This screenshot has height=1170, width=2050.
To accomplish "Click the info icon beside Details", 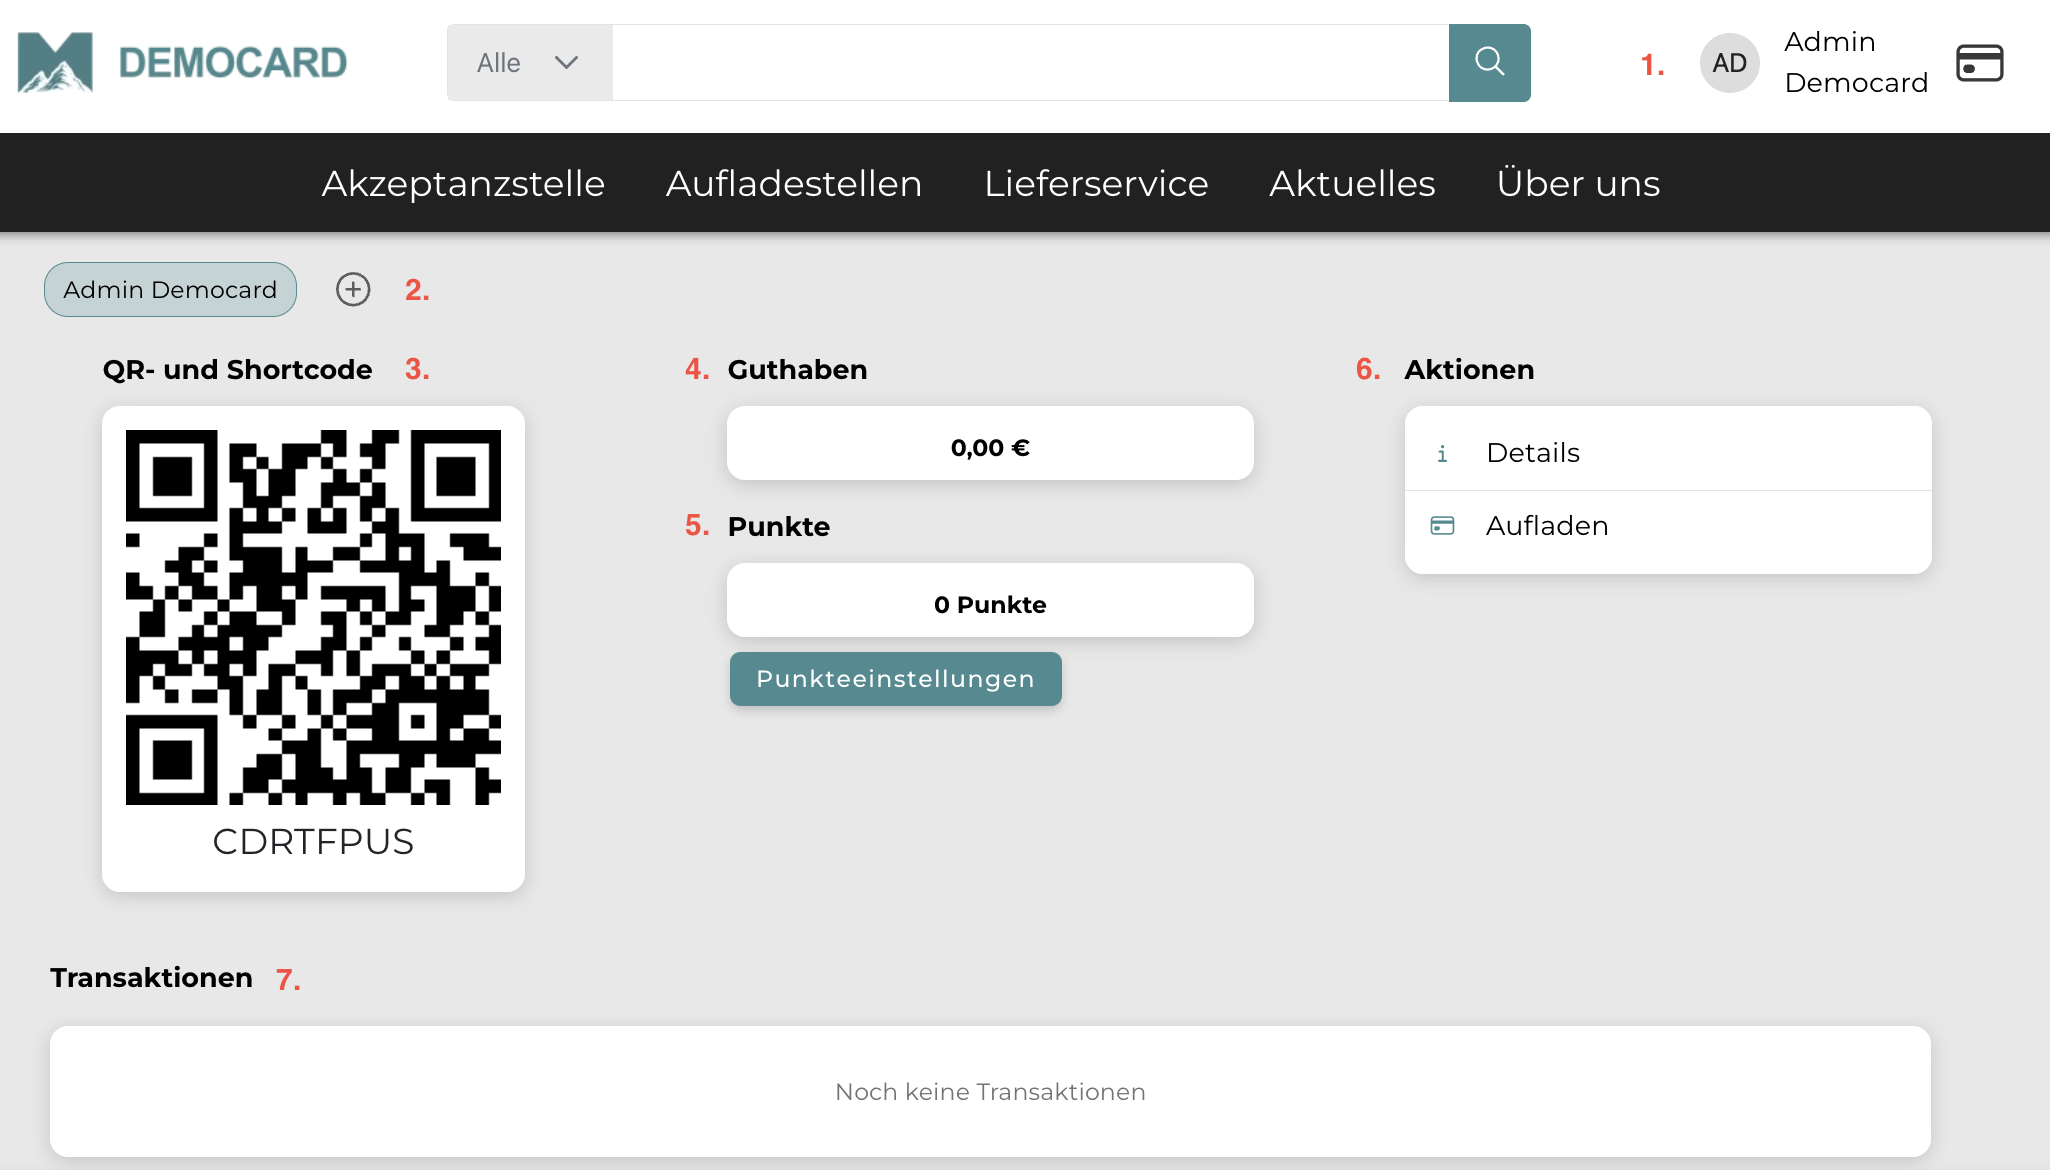I will (1442, 454).
